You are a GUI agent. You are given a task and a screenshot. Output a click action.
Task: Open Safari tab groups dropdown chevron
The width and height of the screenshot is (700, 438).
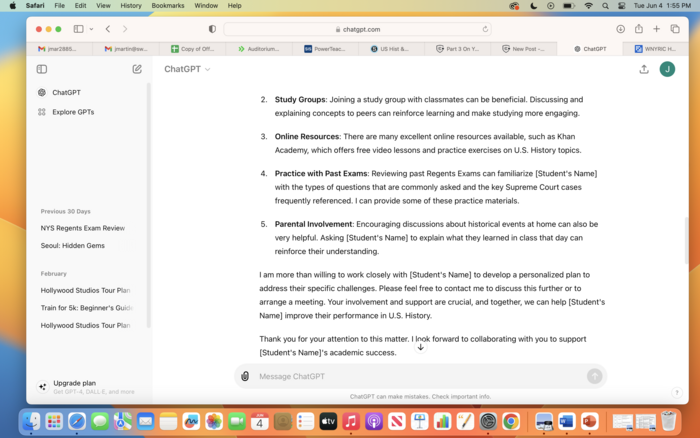[x=90, y=29]
